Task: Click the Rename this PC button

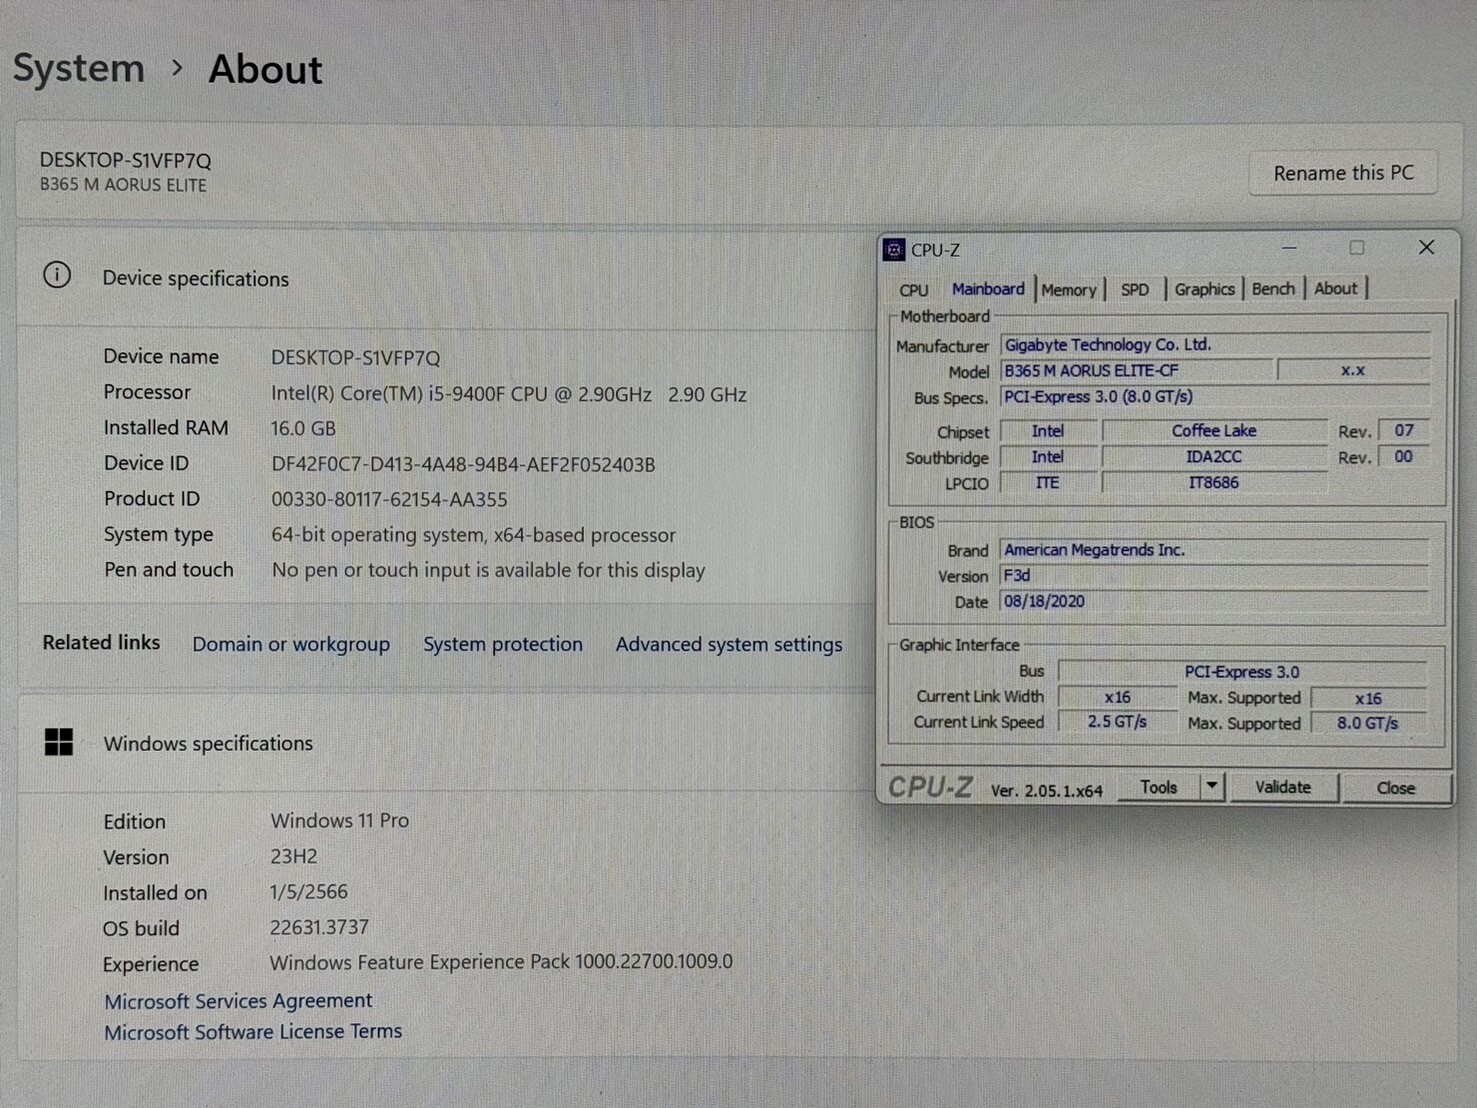Action: 1343,173
